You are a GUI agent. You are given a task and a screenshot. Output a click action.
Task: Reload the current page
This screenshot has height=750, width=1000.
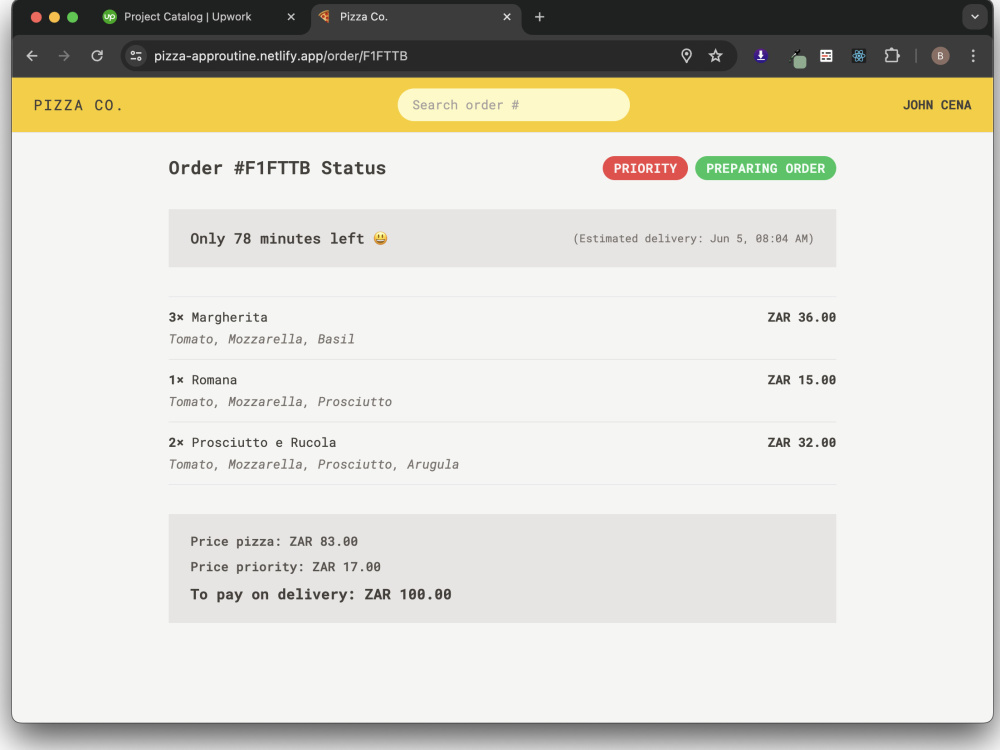(97, 56)
